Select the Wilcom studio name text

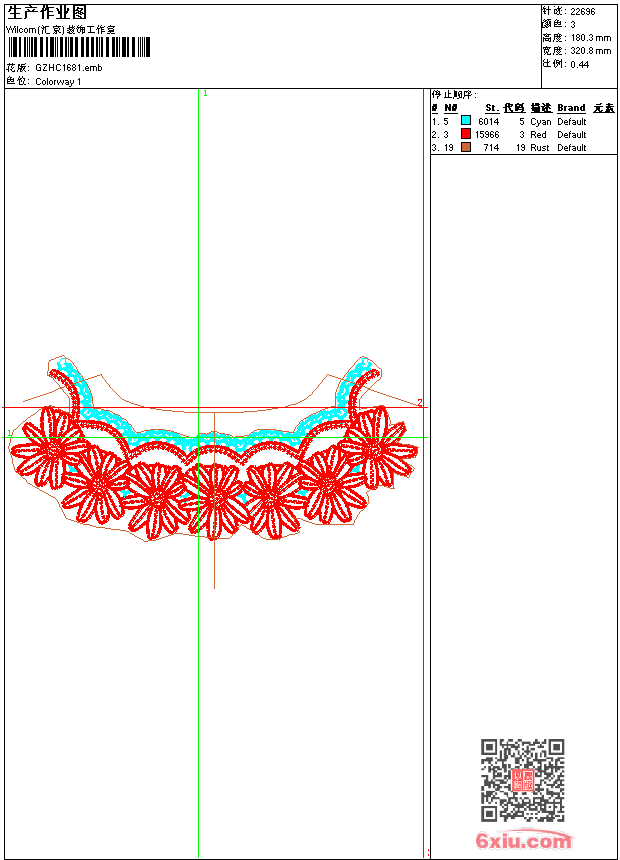tap(61, 30)
